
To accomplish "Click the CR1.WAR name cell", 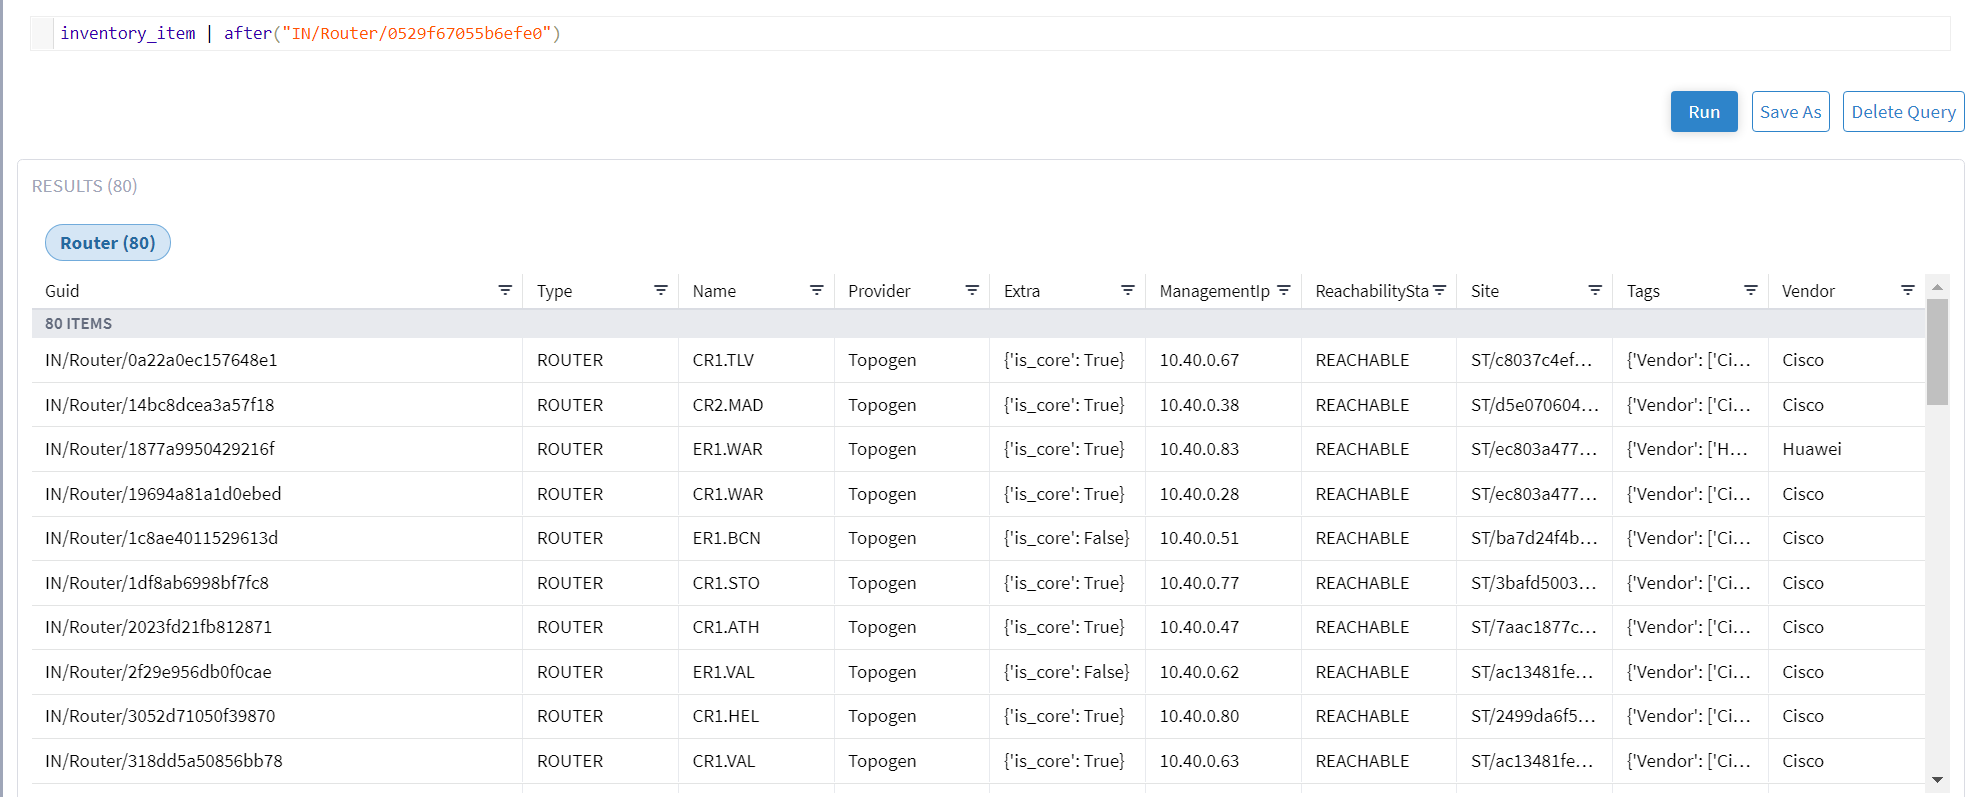I will point(728,494).
